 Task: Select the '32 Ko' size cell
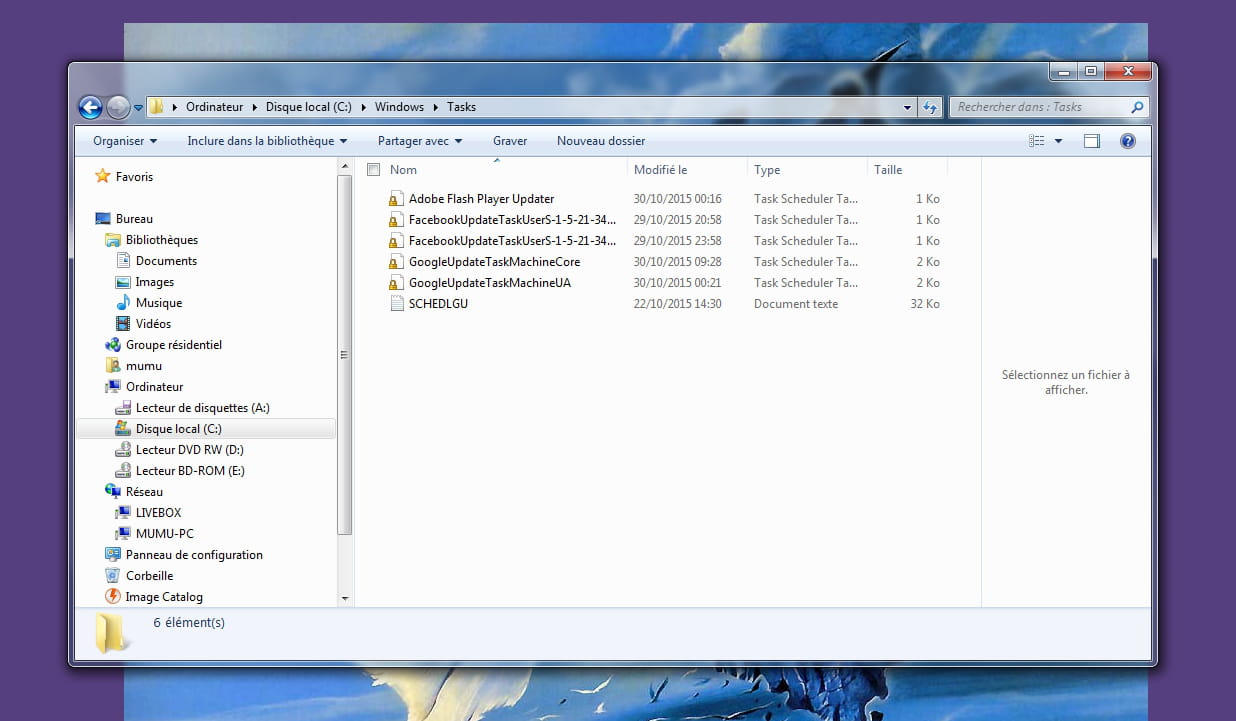[925, 304]
